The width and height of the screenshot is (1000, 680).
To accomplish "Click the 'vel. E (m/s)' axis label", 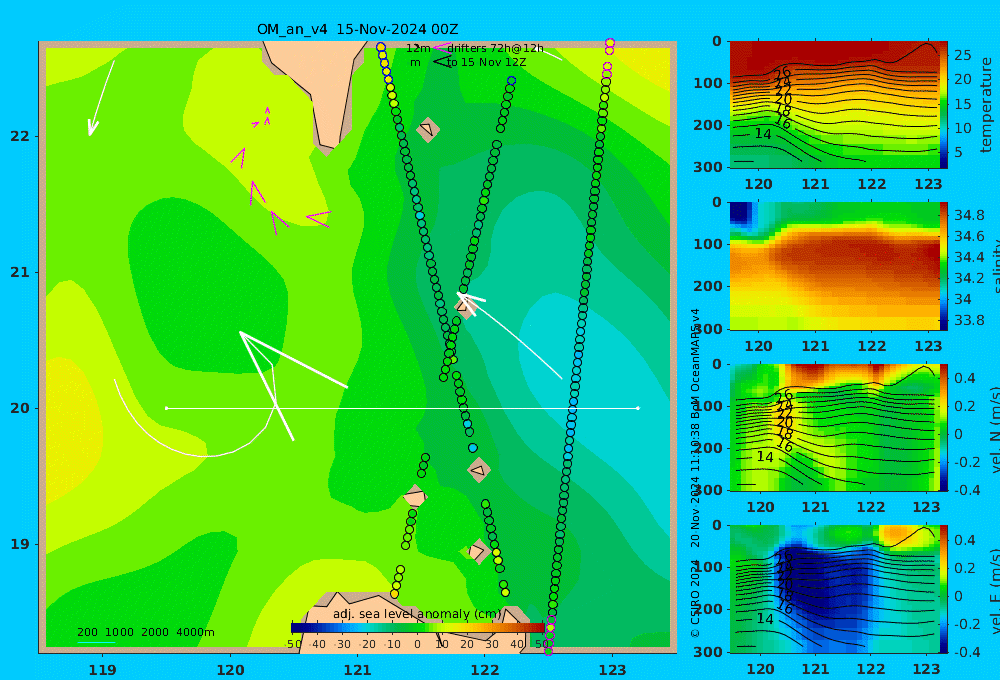I will [995, 591].
